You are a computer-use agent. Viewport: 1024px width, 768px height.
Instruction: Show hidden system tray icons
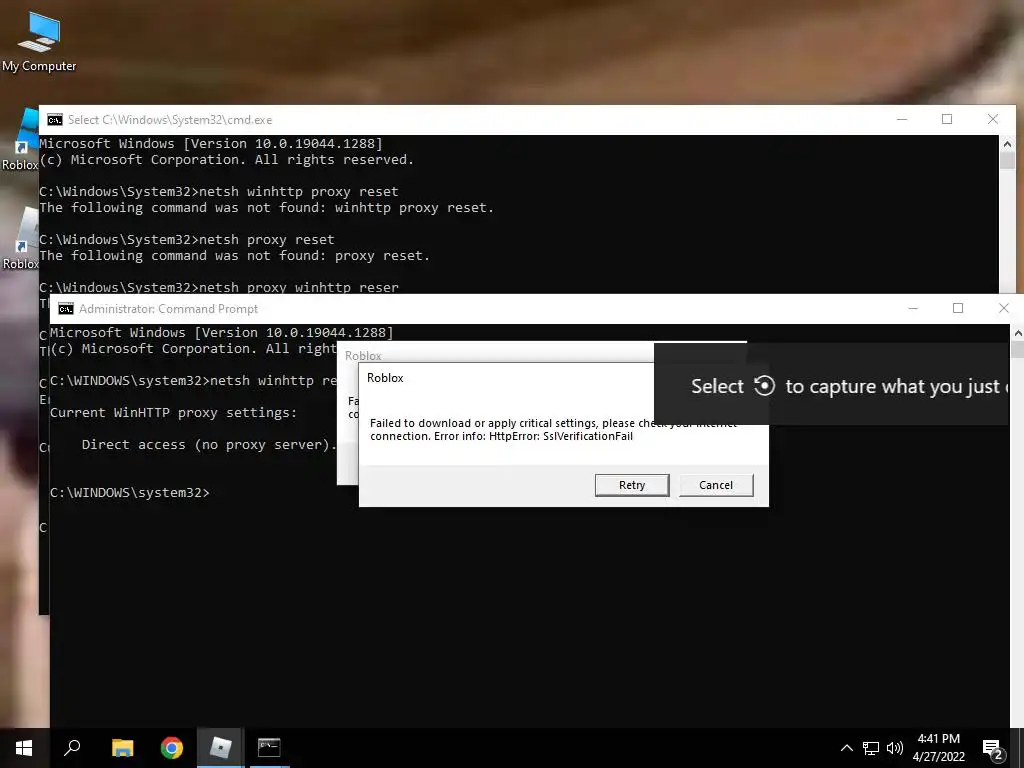[846, 748]
